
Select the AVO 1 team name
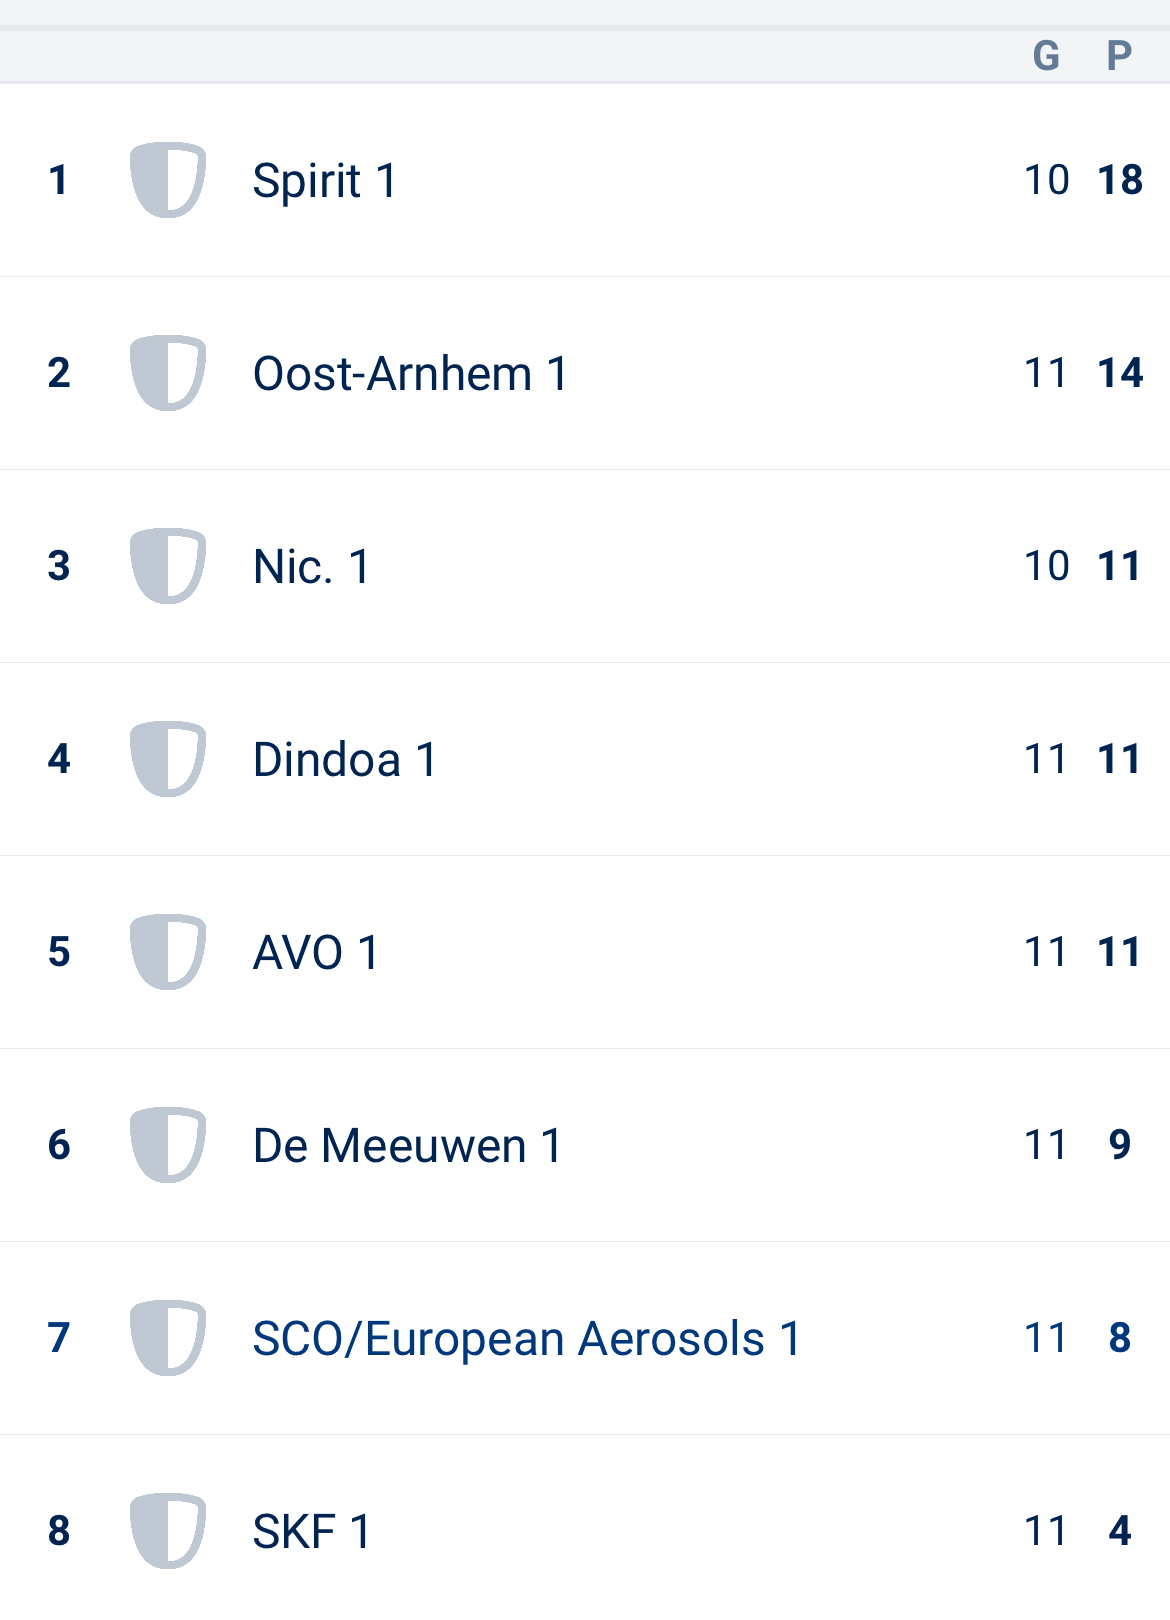316,953
